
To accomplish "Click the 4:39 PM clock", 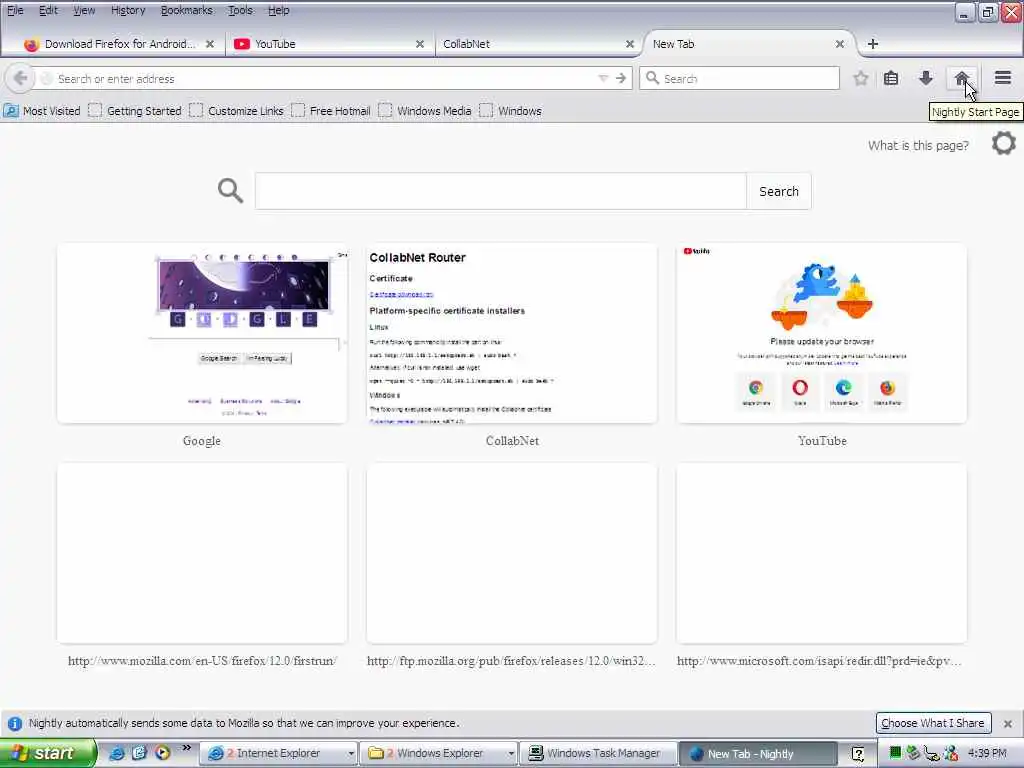I will pos(987,754).
